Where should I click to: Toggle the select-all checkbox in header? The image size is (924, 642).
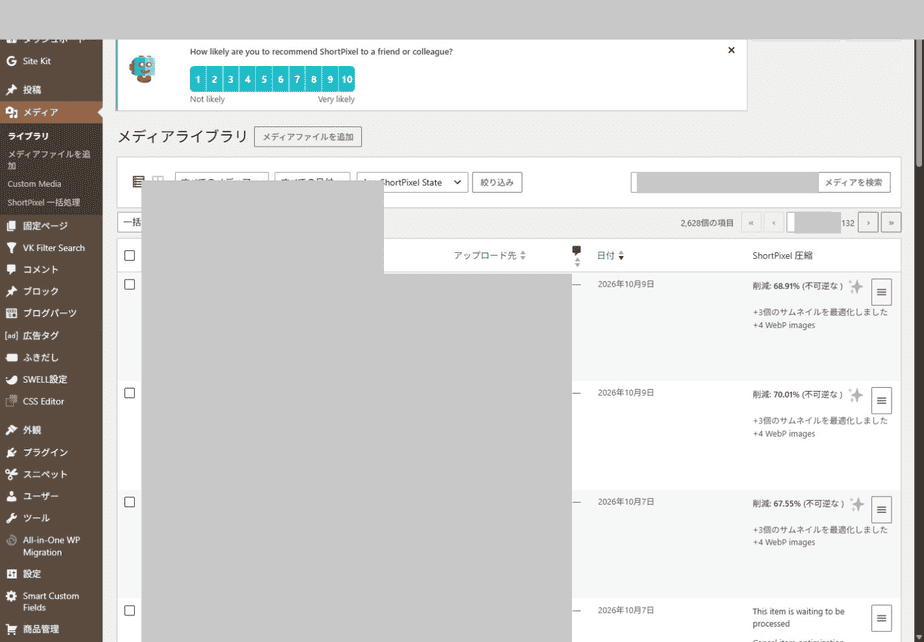click(130, 255)
